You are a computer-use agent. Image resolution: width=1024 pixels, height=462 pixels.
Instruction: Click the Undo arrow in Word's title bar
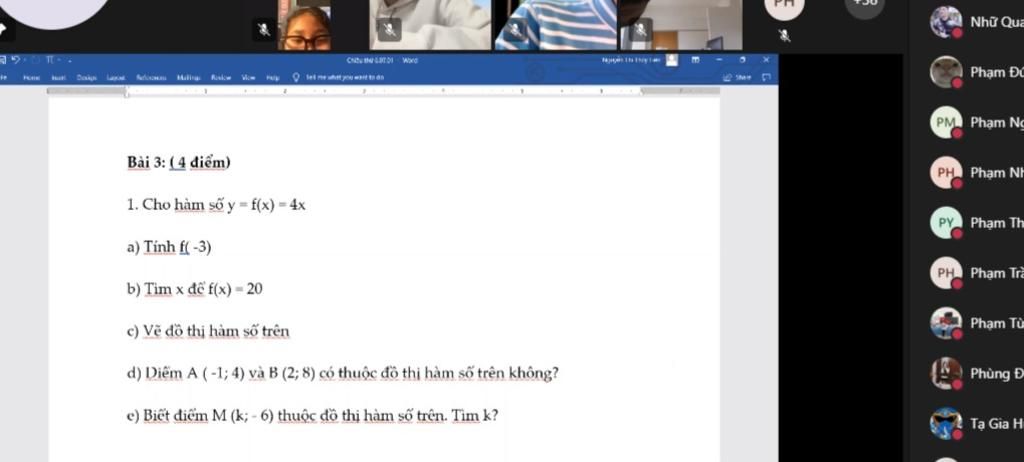point(16,60)
